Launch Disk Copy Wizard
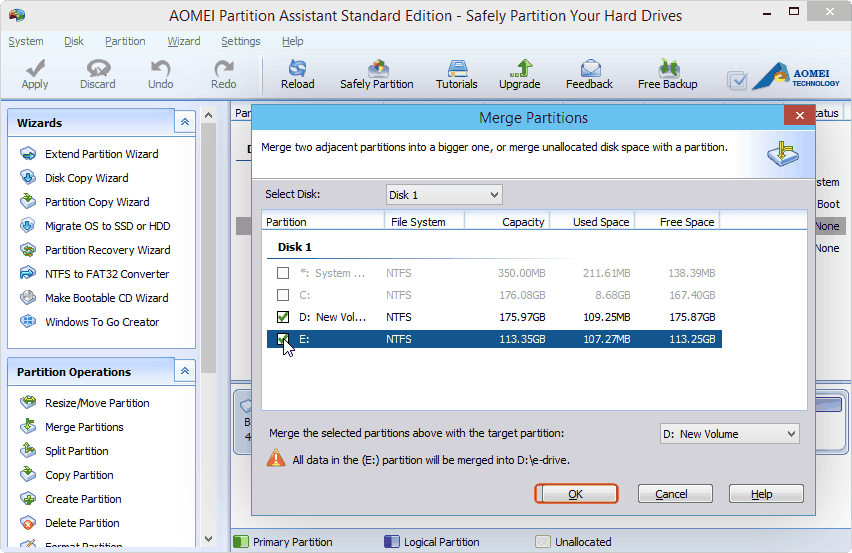 tap(86, 178)
